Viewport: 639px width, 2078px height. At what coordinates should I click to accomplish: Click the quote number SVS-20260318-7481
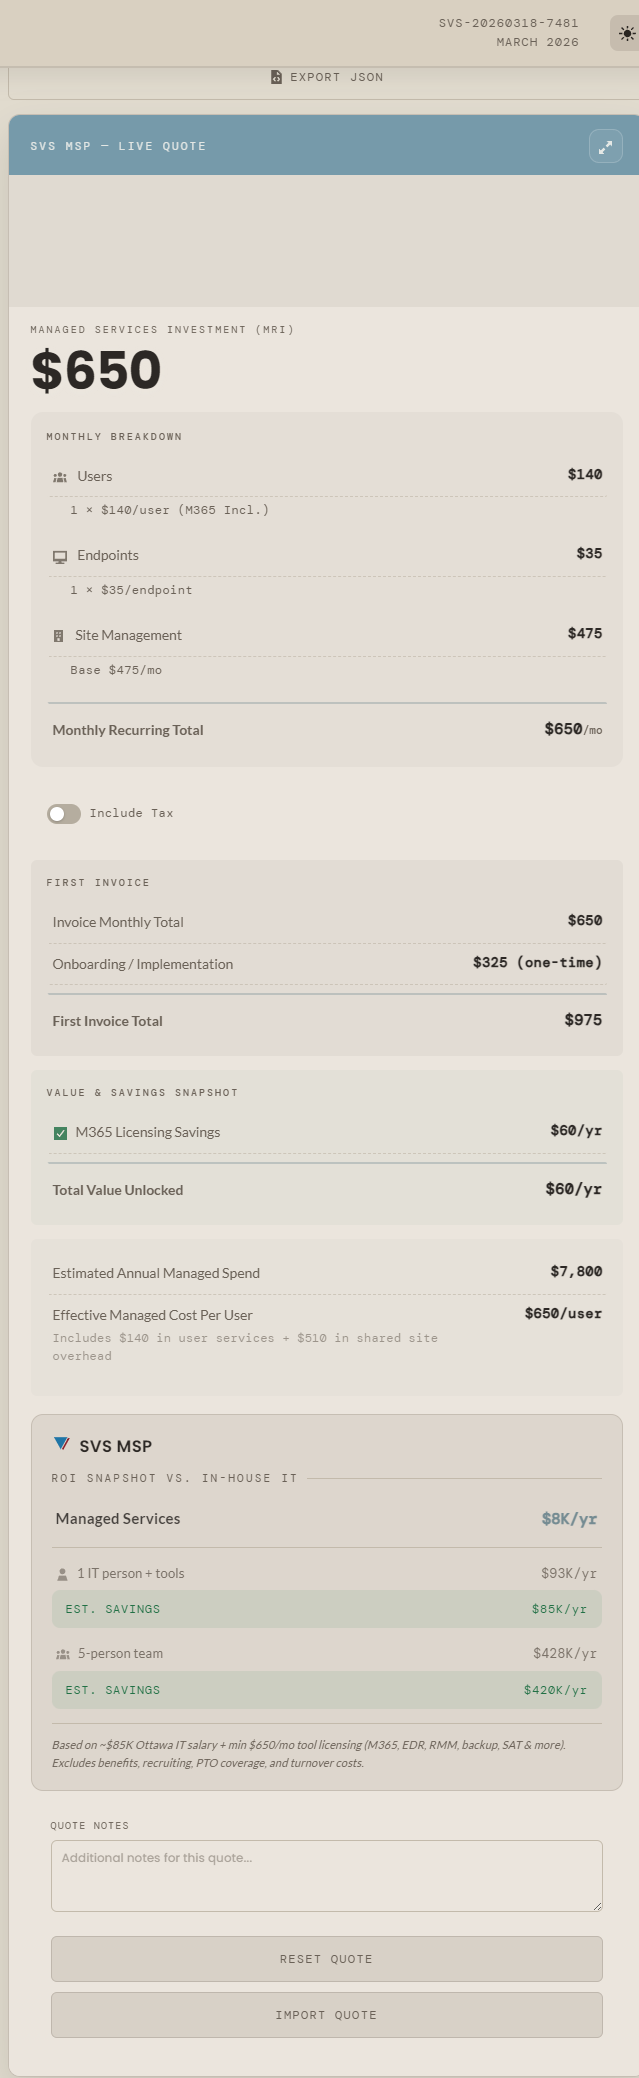pos(508,23)
